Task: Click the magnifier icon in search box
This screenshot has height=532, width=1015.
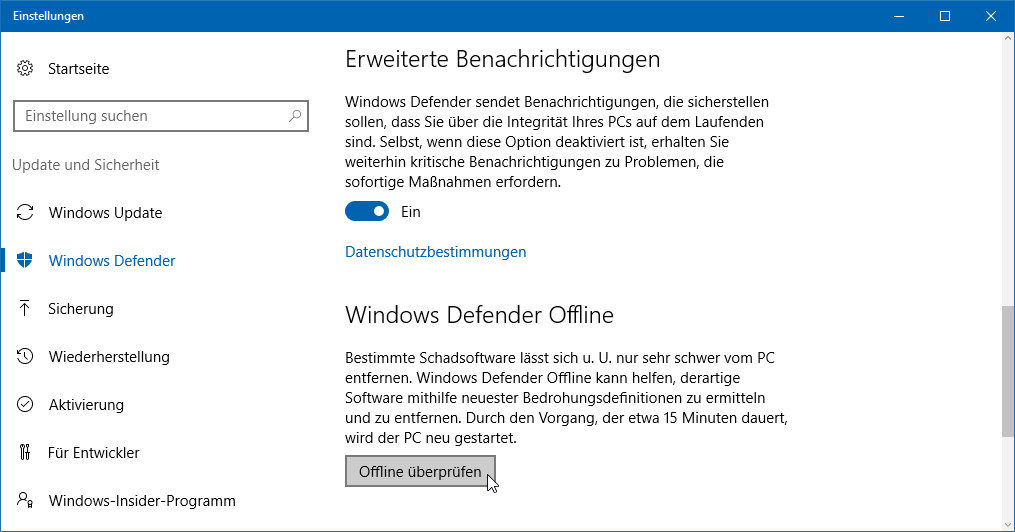Action: 295,116
